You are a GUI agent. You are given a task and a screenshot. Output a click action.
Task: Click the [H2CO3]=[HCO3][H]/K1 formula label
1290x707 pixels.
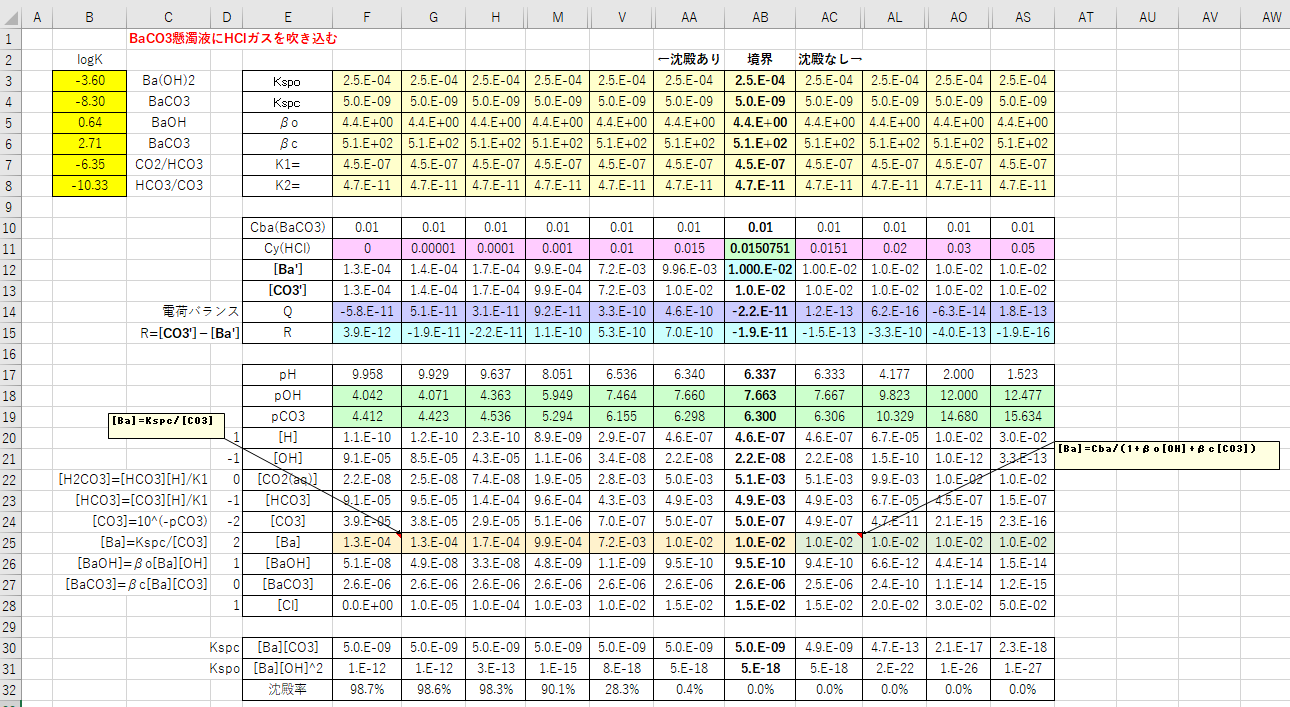pos(134,478)
